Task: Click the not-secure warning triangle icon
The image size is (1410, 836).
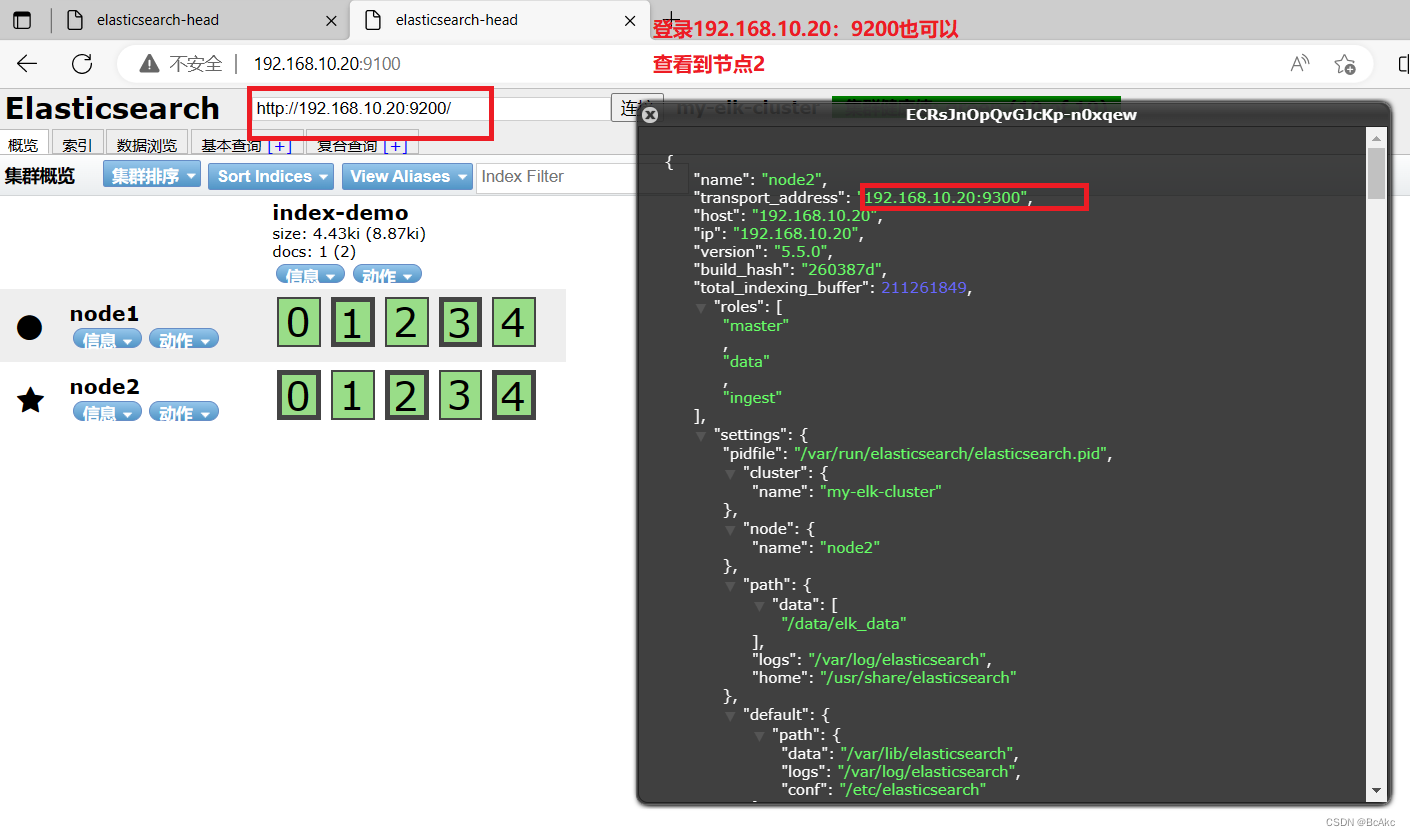Action: [150, 64]
